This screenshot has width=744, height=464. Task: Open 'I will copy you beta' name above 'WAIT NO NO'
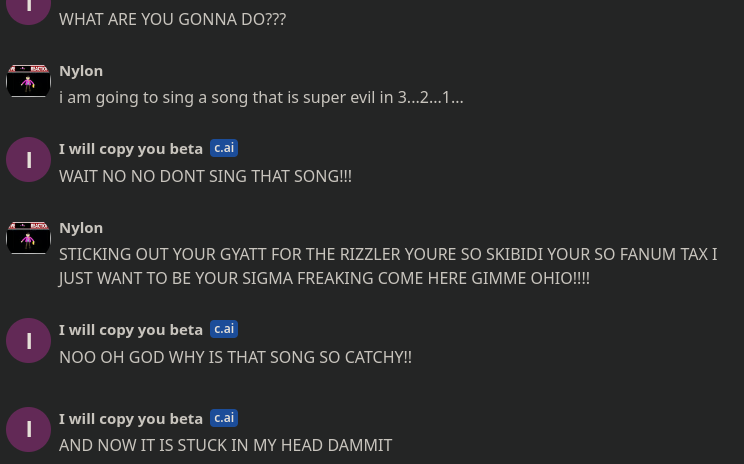(131, 149)
